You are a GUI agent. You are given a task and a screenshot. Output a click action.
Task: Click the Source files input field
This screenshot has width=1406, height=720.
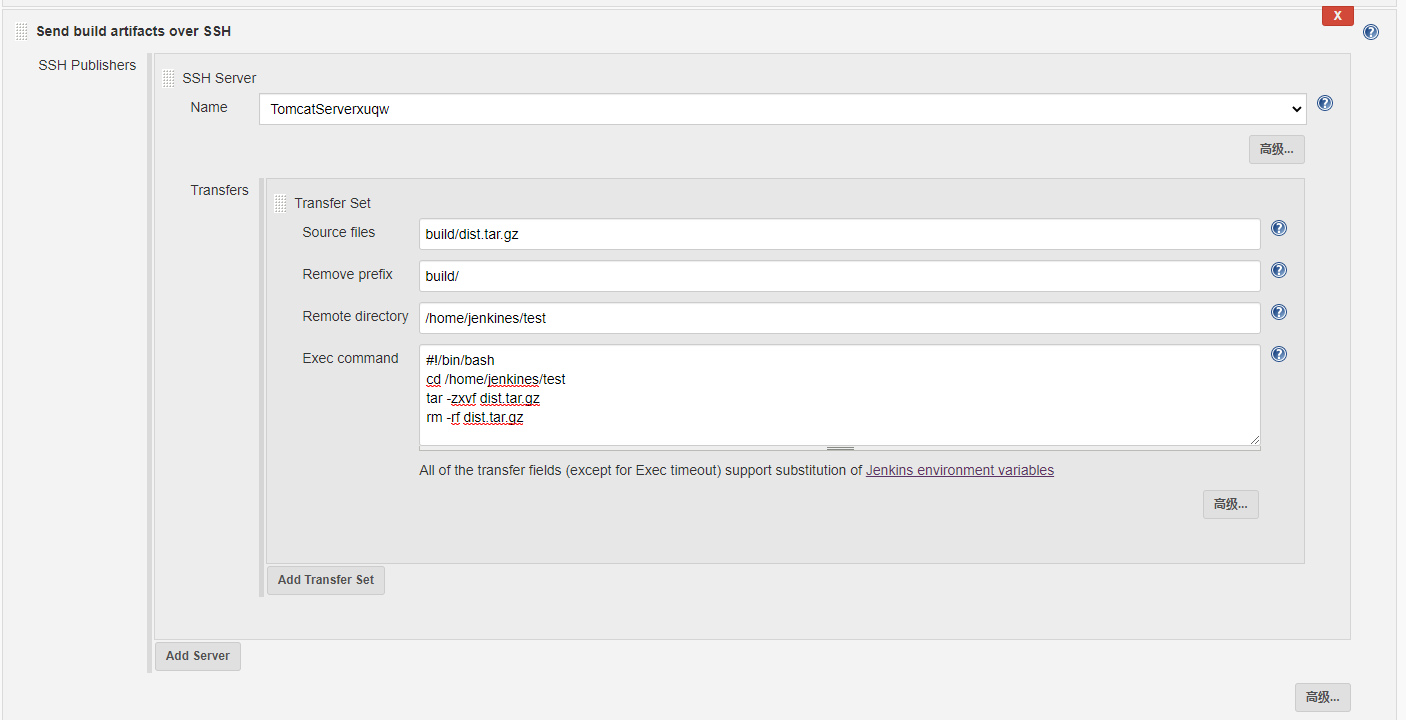(839, 234)
